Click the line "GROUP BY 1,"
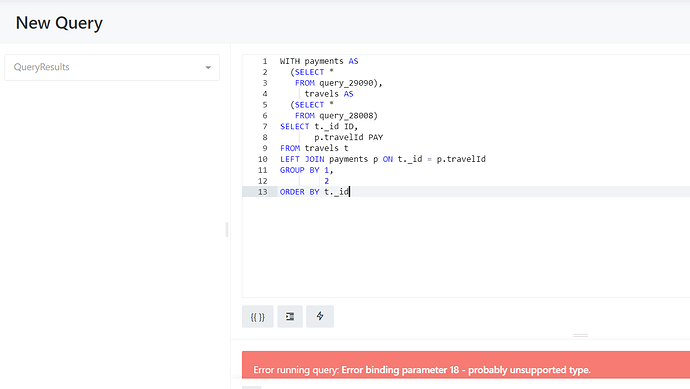 (307, 170)
